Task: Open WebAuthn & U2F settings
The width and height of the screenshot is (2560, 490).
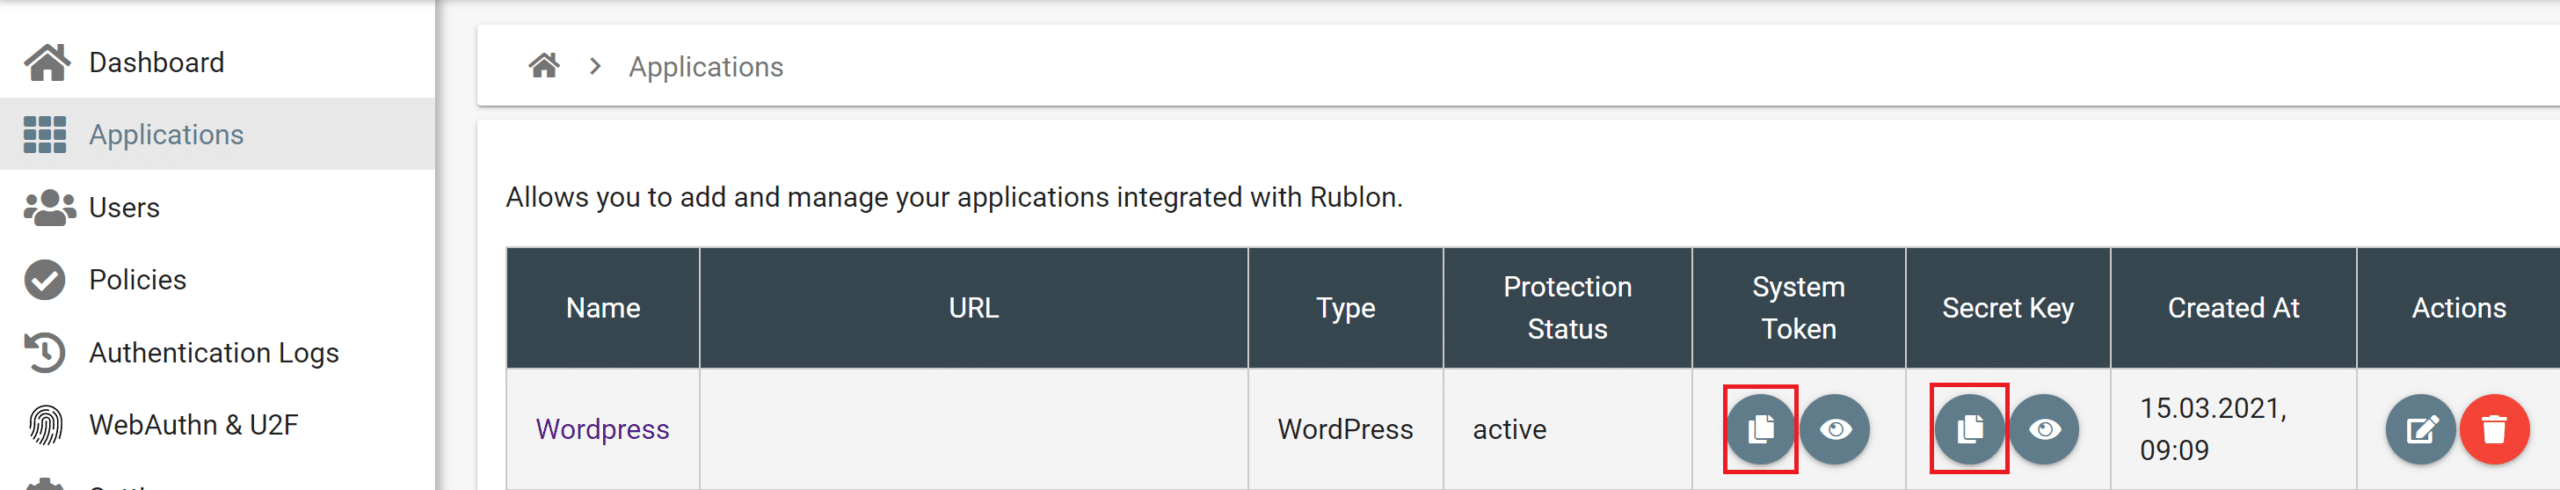Action: (193, 425)
